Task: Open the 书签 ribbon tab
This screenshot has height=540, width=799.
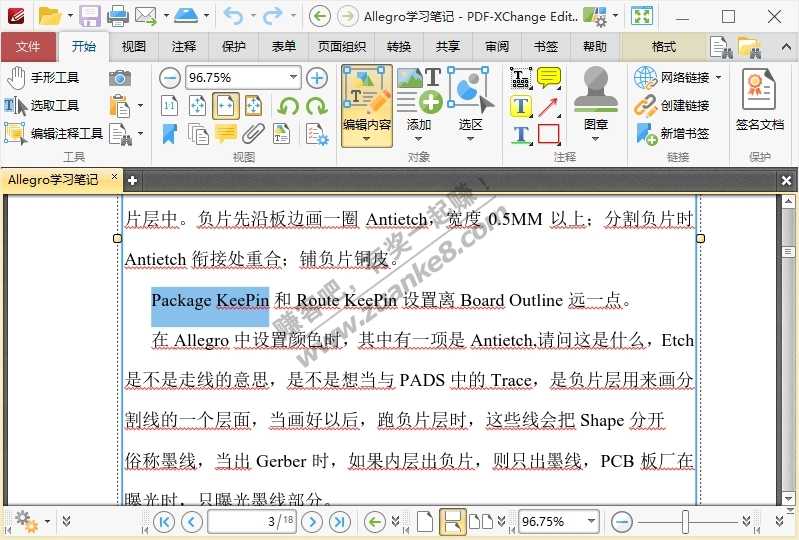Action: [546, 47]
